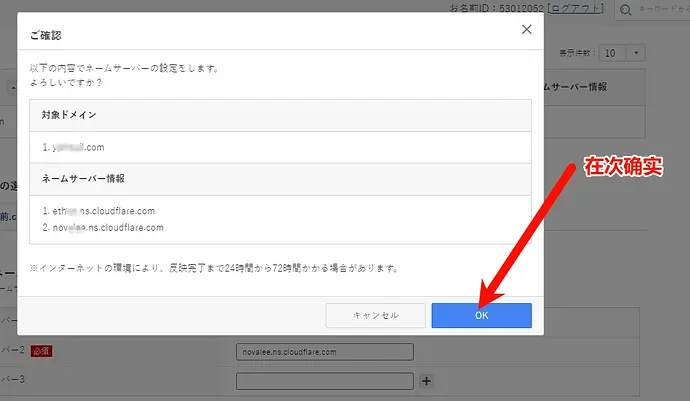Confirm nameserver settings with the OK button
Viewport: 690px width, 401px height.
click(481, 315)
